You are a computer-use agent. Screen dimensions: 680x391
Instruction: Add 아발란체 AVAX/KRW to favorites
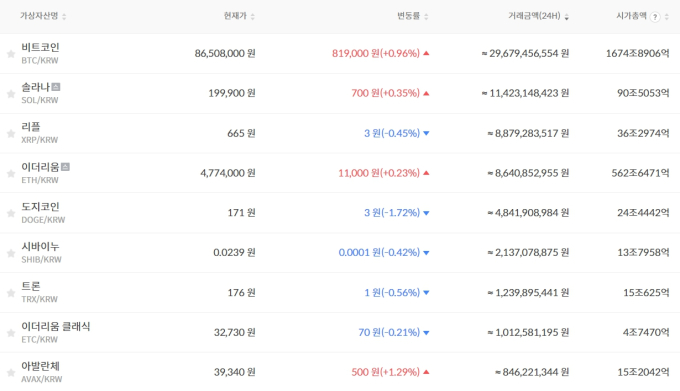11,373
